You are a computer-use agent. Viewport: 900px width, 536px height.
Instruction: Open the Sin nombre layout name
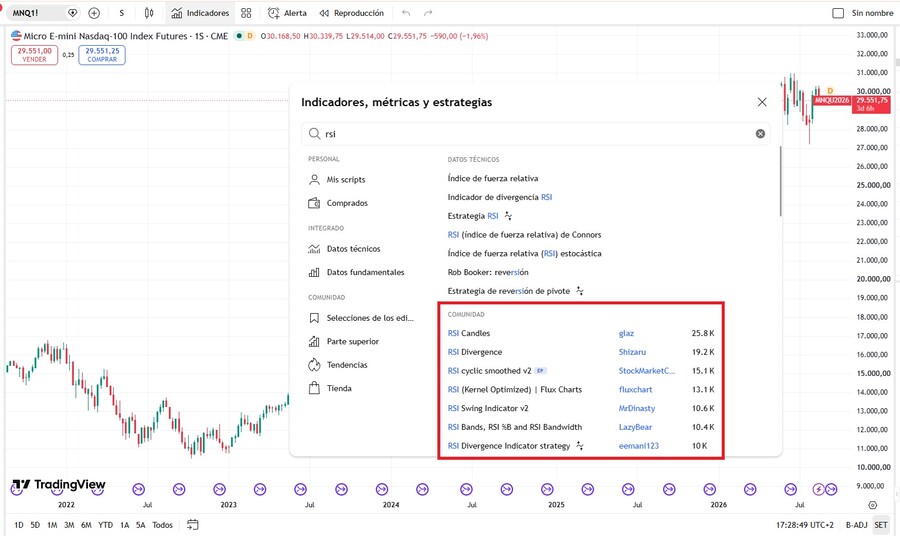tap(872, 13)
